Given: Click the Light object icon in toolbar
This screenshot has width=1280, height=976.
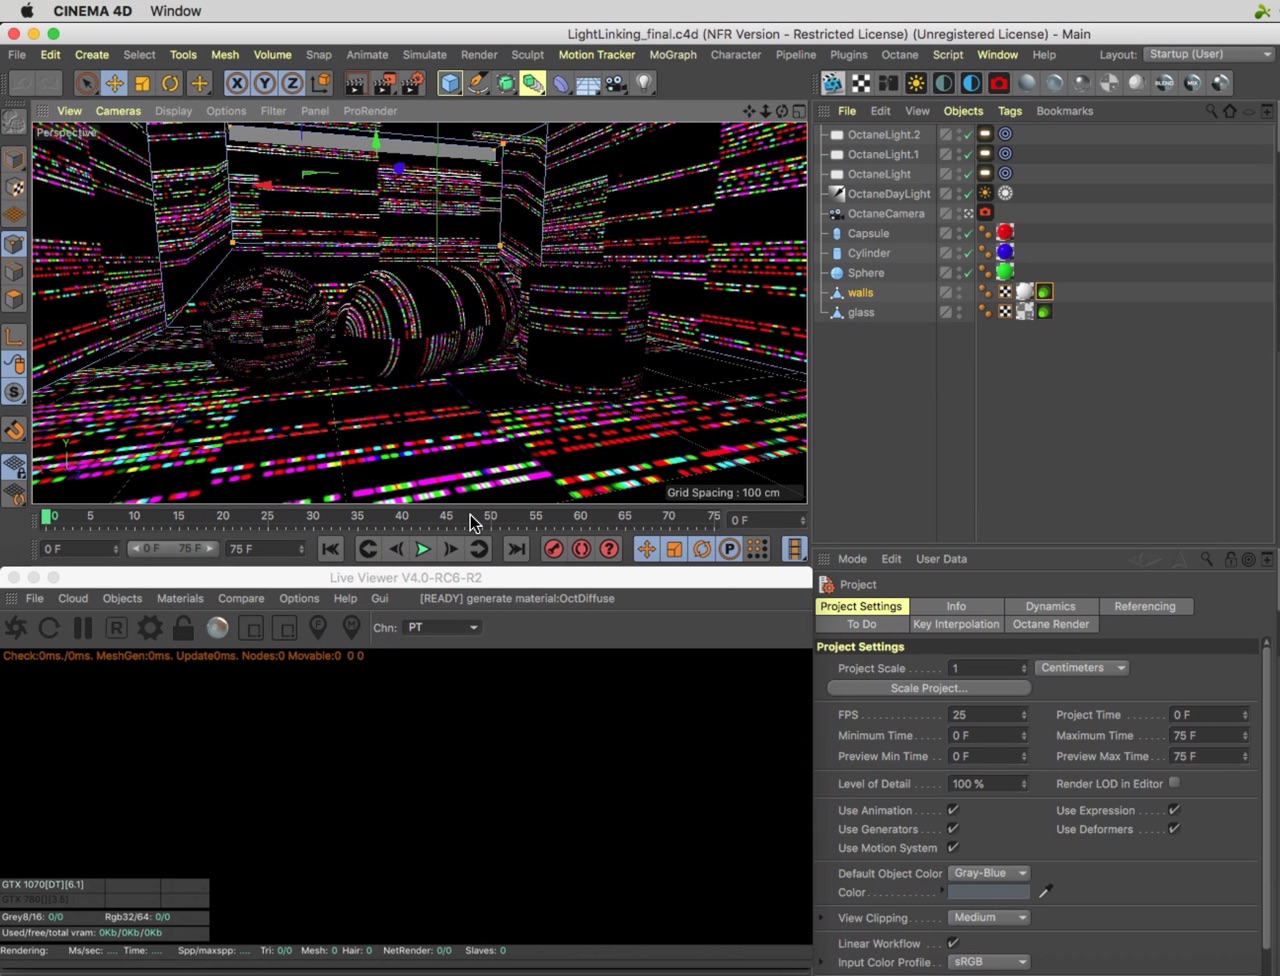Looking at the screenshot, I should pyautogui.click(x=645, y=84).
